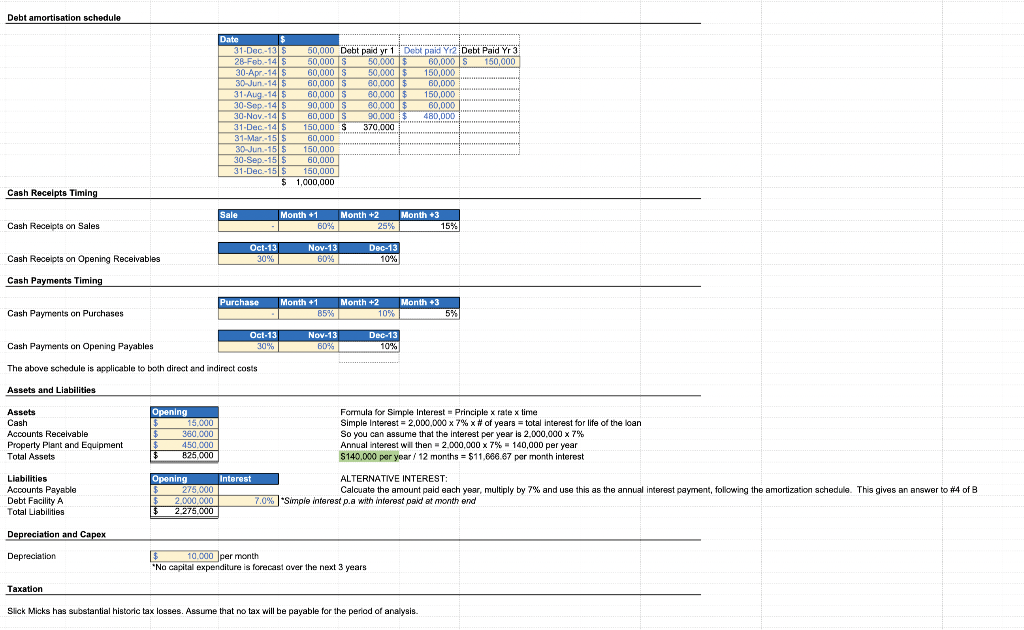This screenshot has width=1024, height=630.
Task: Select the '28-Feb.-14' date cell
Action: coord(248,61)
